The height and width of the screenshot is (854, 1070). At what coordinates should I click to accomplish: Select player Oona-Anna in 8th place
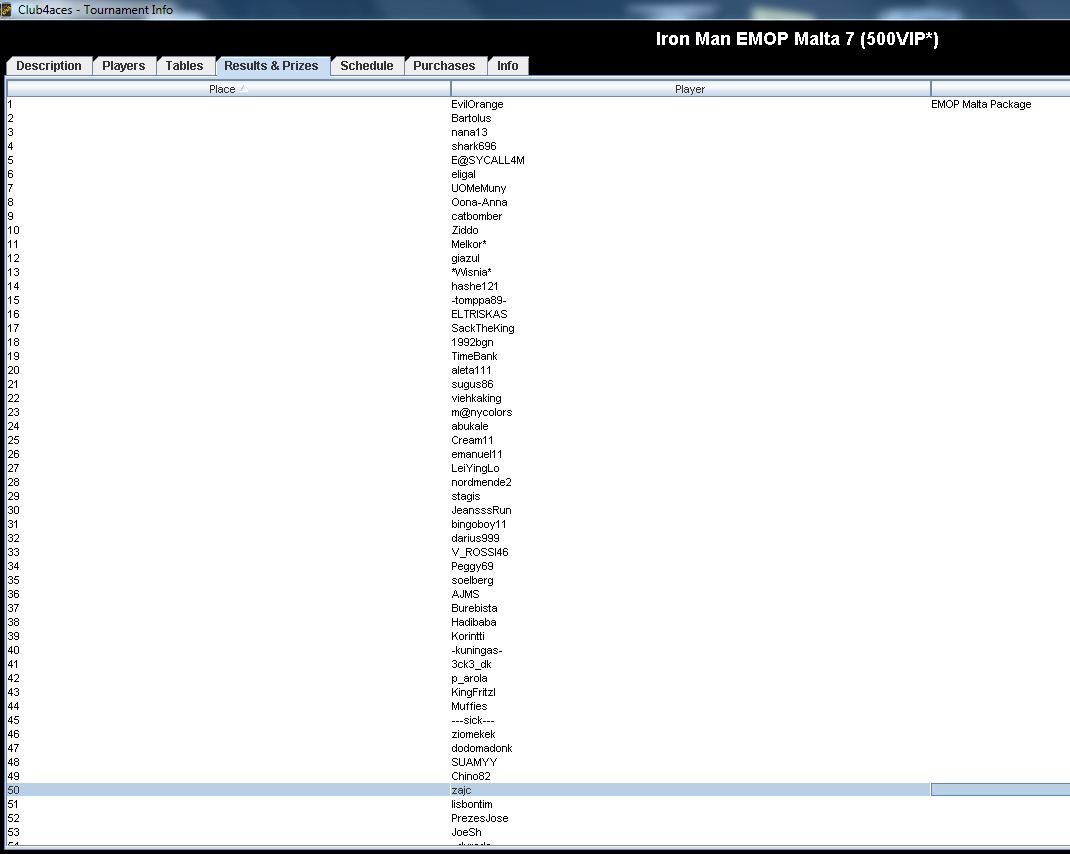(x=479, y=202)
